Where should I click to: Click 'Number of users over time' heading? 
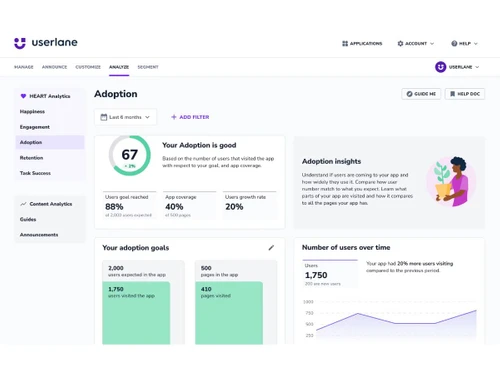(346, 247)
